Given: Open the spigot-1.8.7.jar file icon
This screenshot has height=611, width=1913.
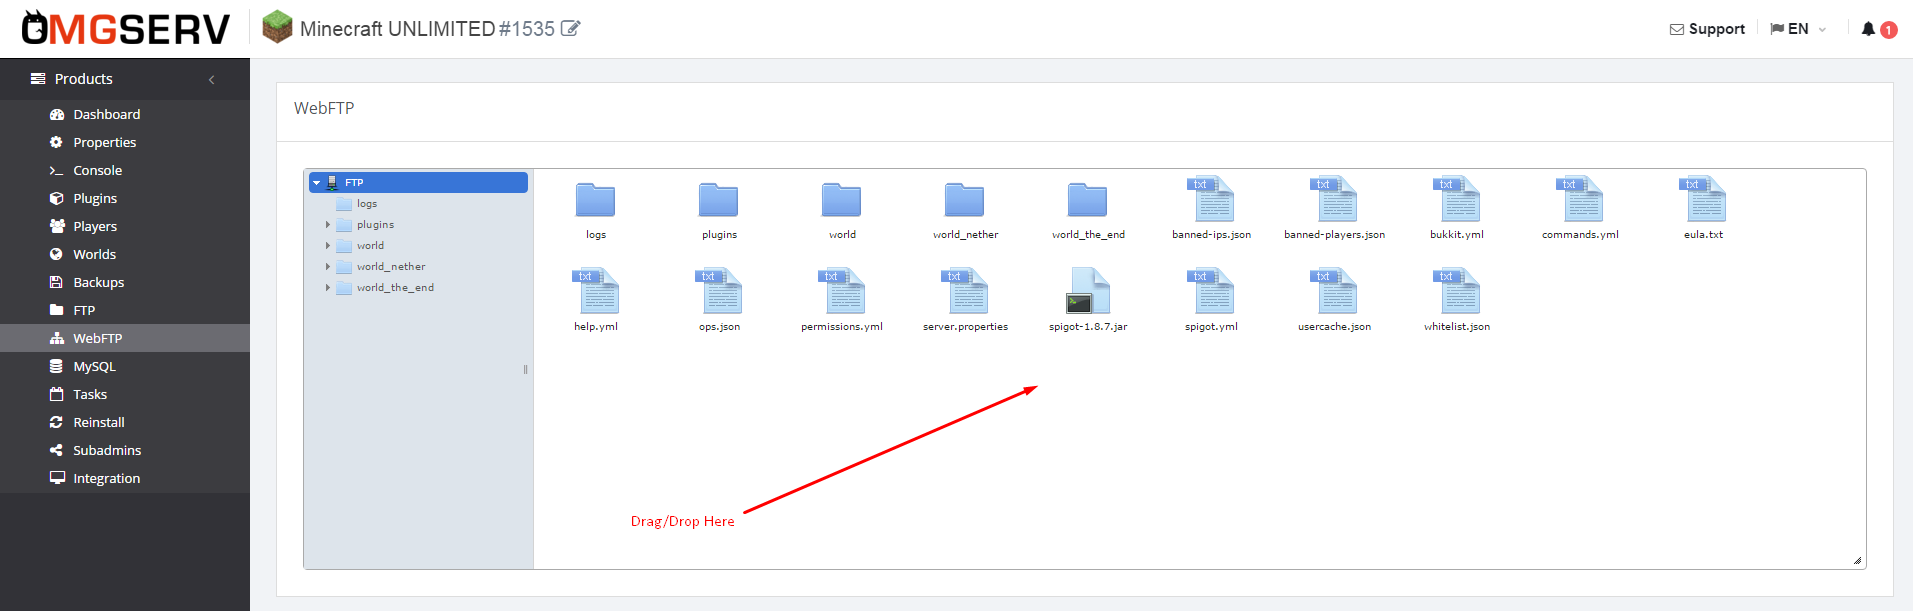Looking at the screenshot, I should point(1088,292).
